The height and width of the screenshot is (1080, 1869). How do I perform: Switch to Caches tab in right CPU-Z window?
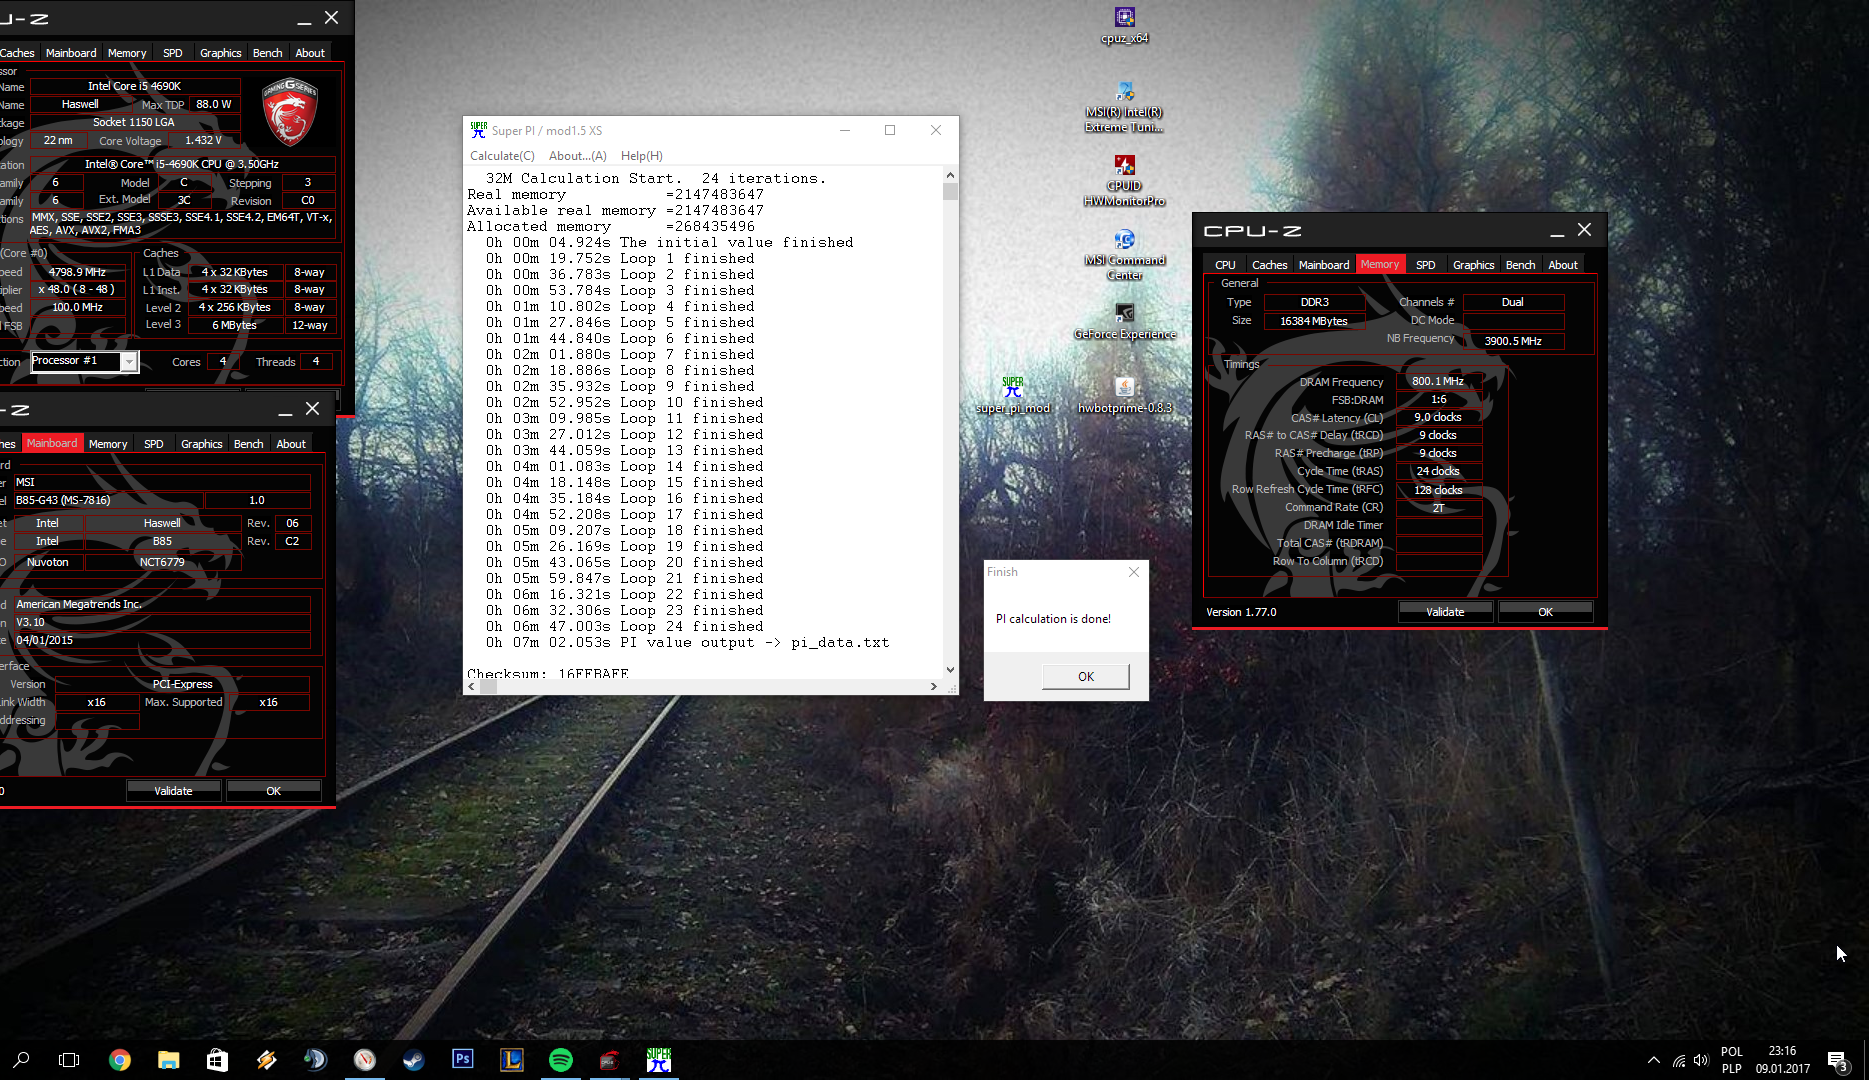click(x=1269, y=265)
